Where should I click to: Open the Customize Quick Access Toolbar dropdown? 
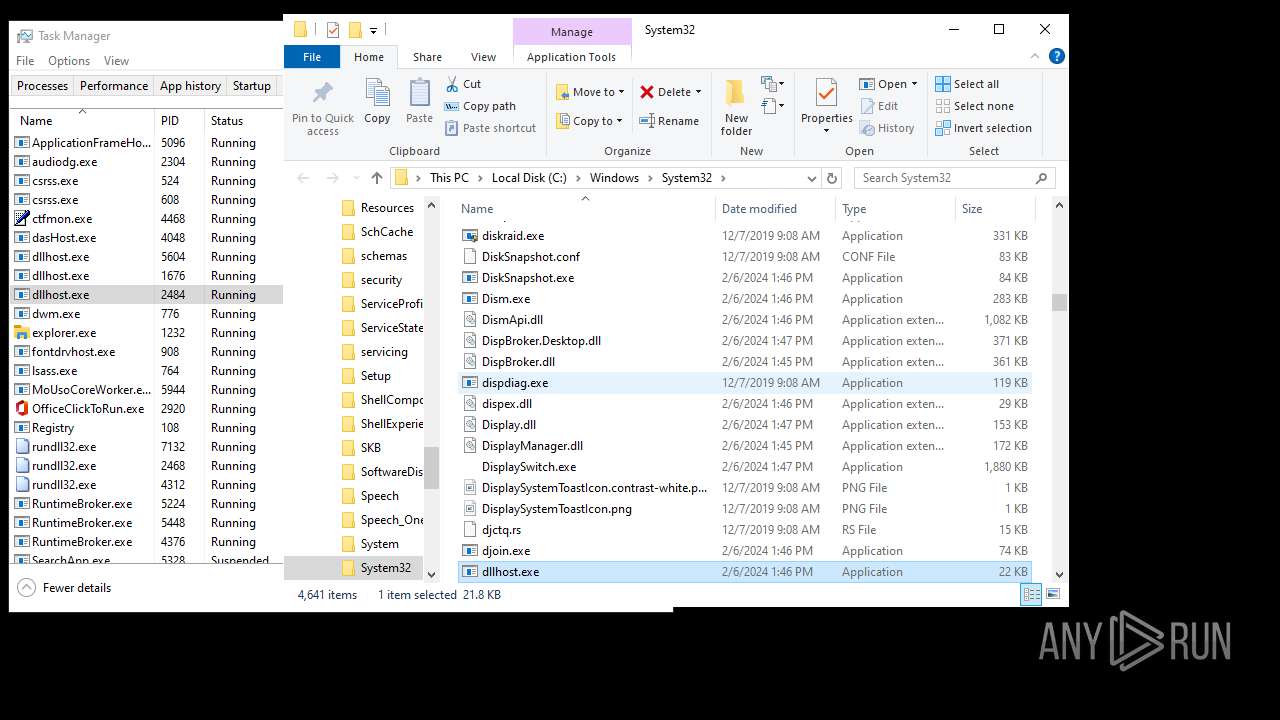click(374, 30)
